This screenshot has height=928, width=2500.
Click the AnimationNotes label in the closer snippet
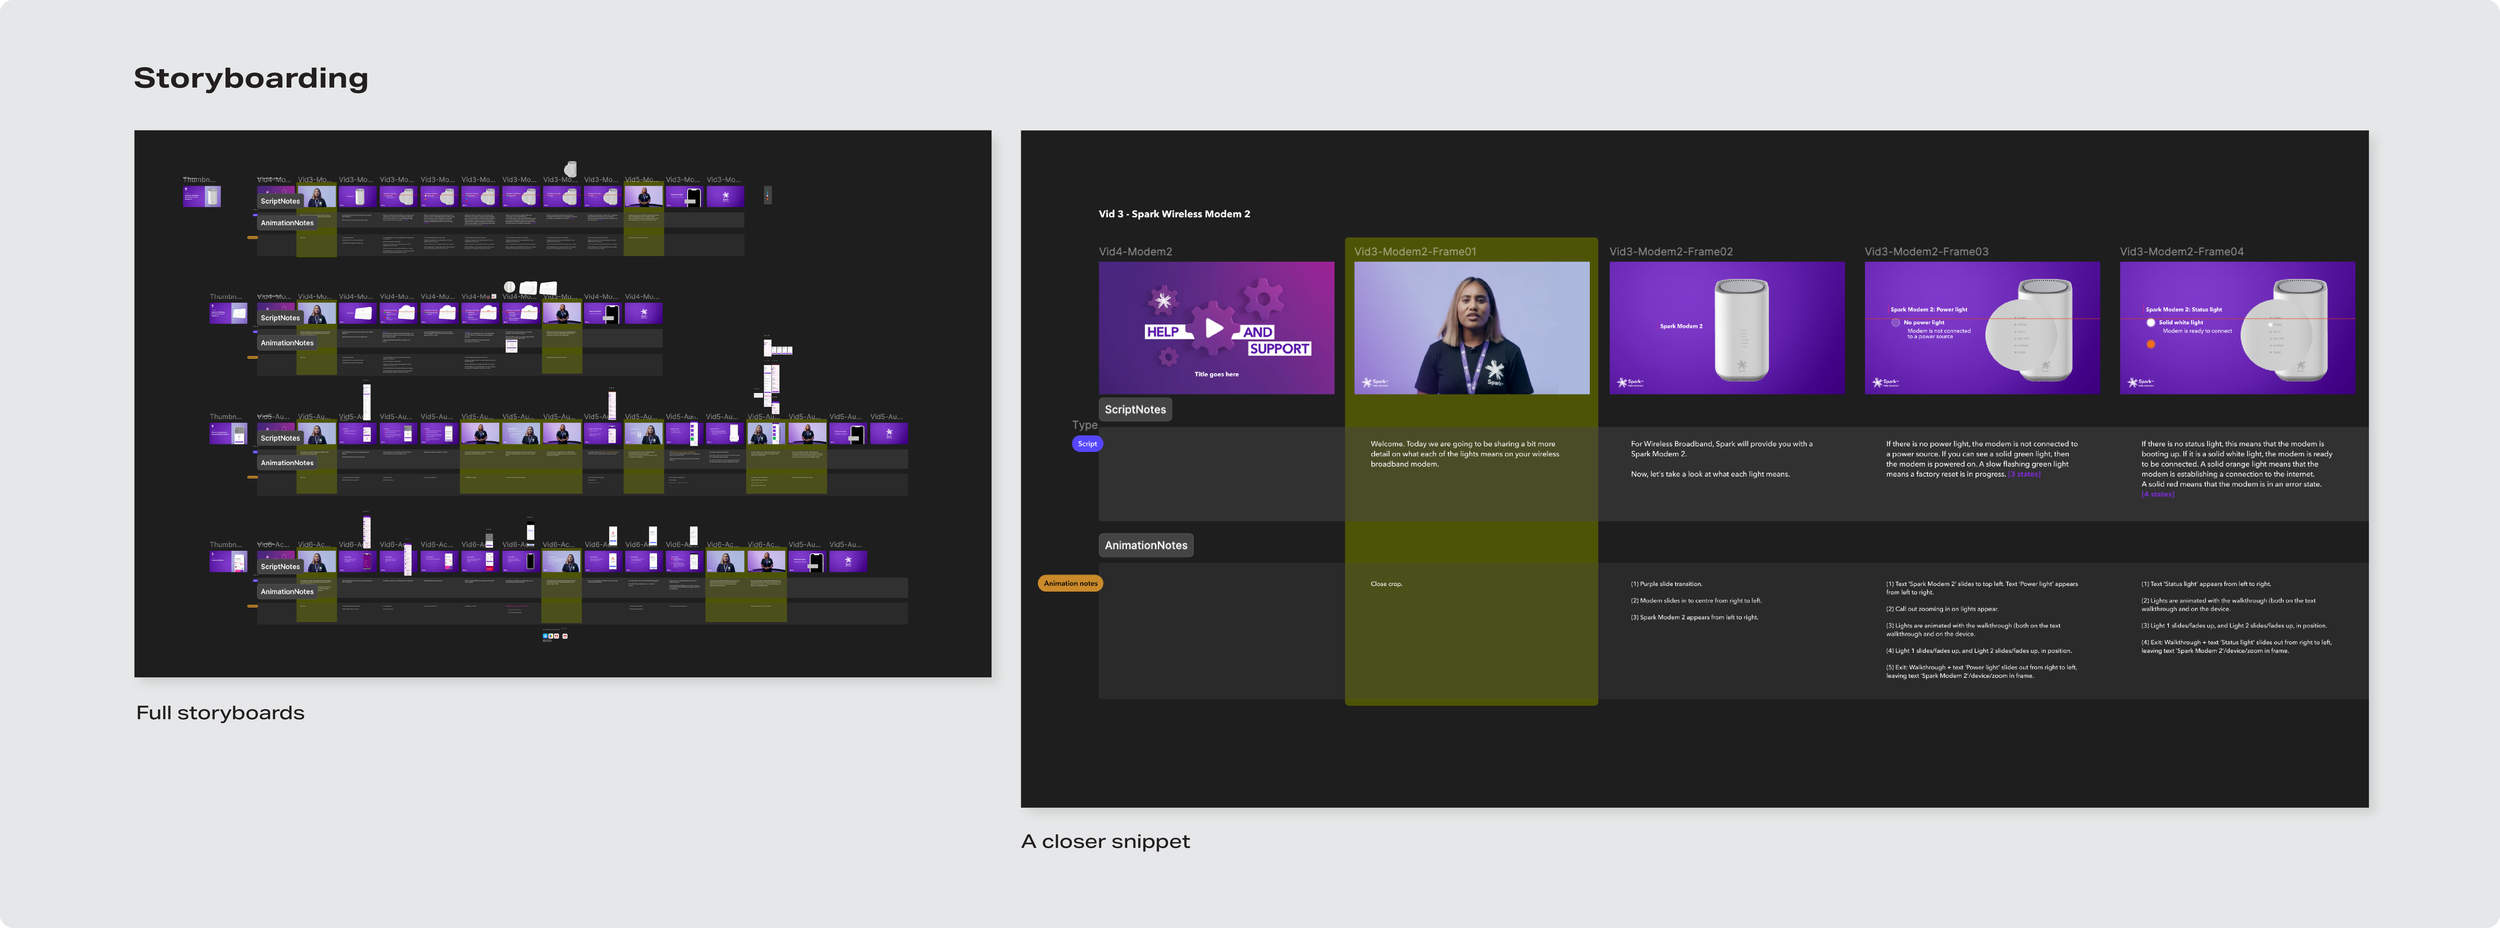(x=1146, y=545)
